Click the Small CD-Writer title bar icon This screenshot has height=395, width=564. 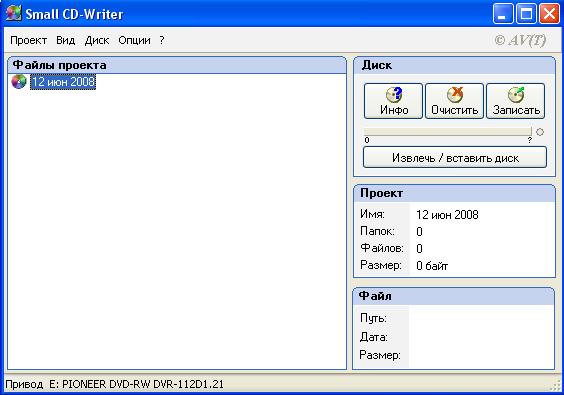coord(14,13)
